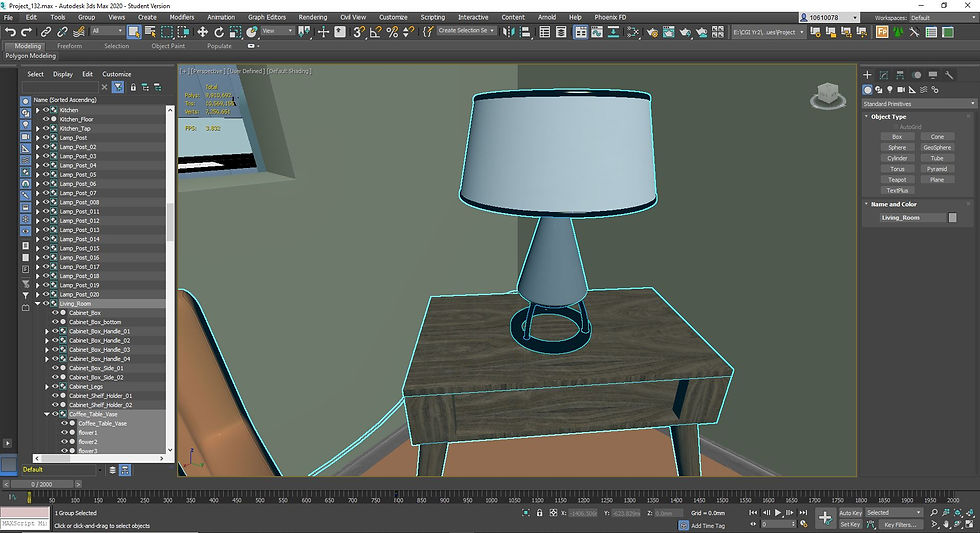Open the Key Filters dialog button

click(x=900, y=524)
